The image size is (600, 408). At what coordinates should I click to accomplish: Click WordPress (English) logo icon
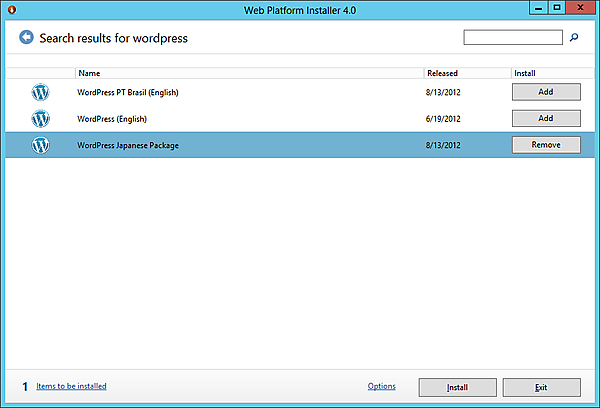(40, 118)
